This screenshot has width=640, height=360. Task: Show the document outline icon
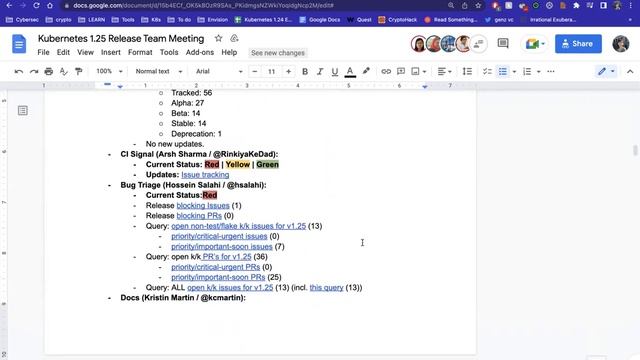click(x=23, y=111)
